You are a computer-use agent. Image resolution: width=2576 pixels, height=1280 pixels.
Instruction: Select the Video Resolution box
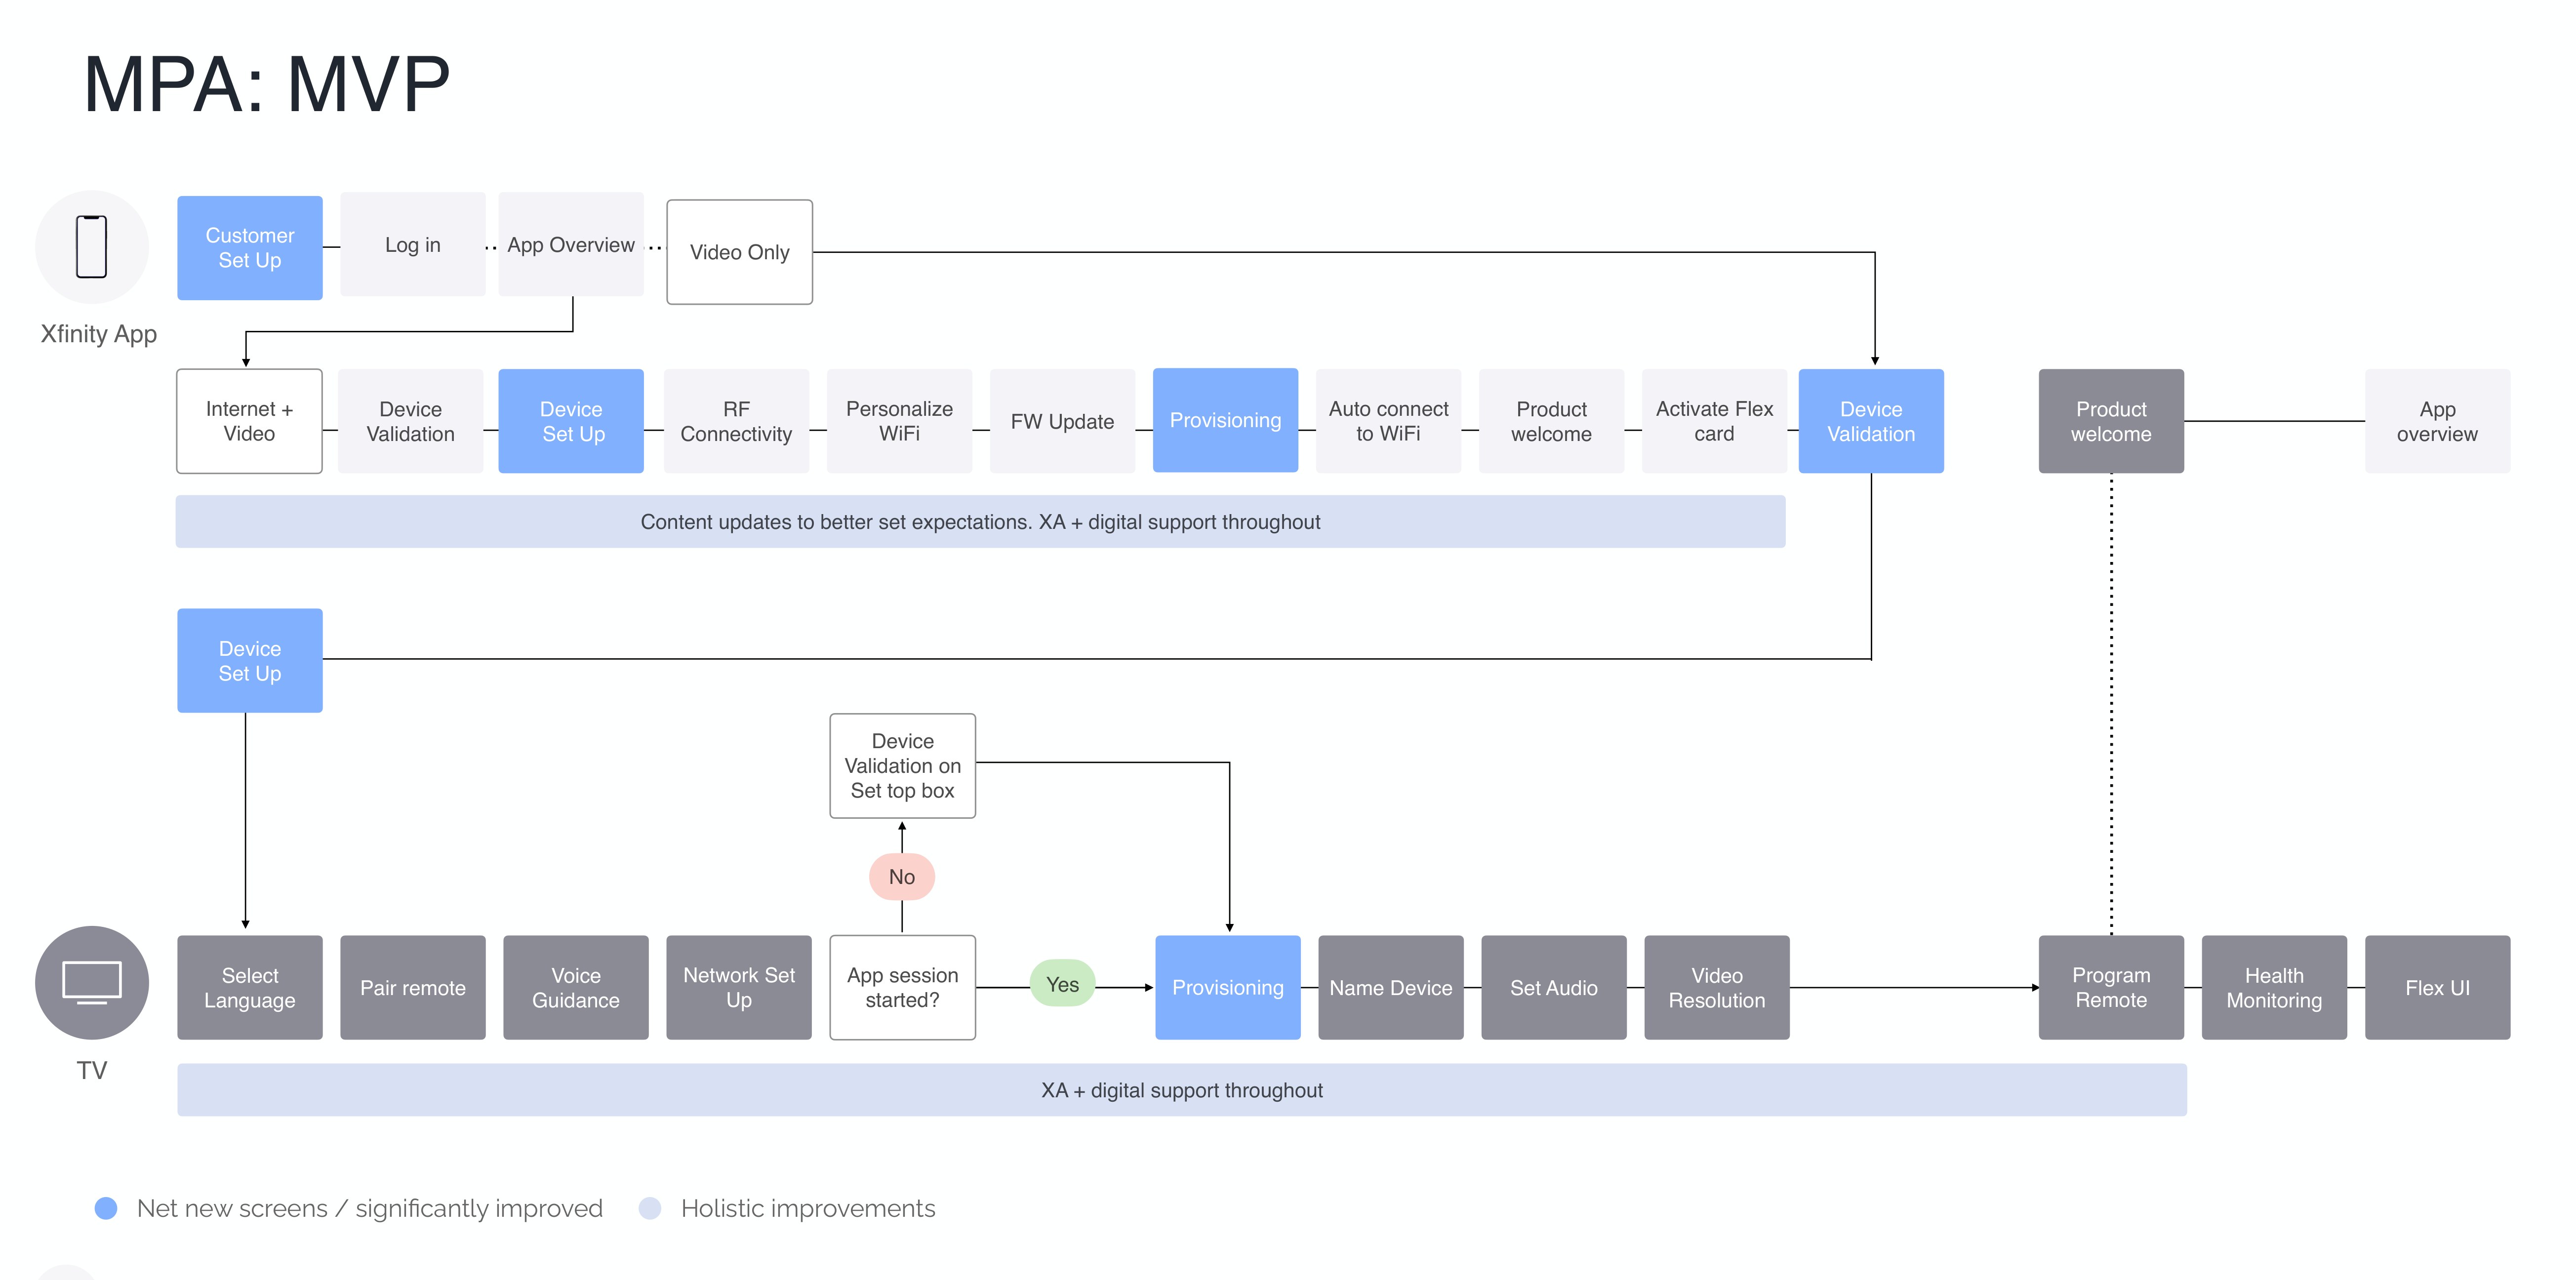(1717, 987)
